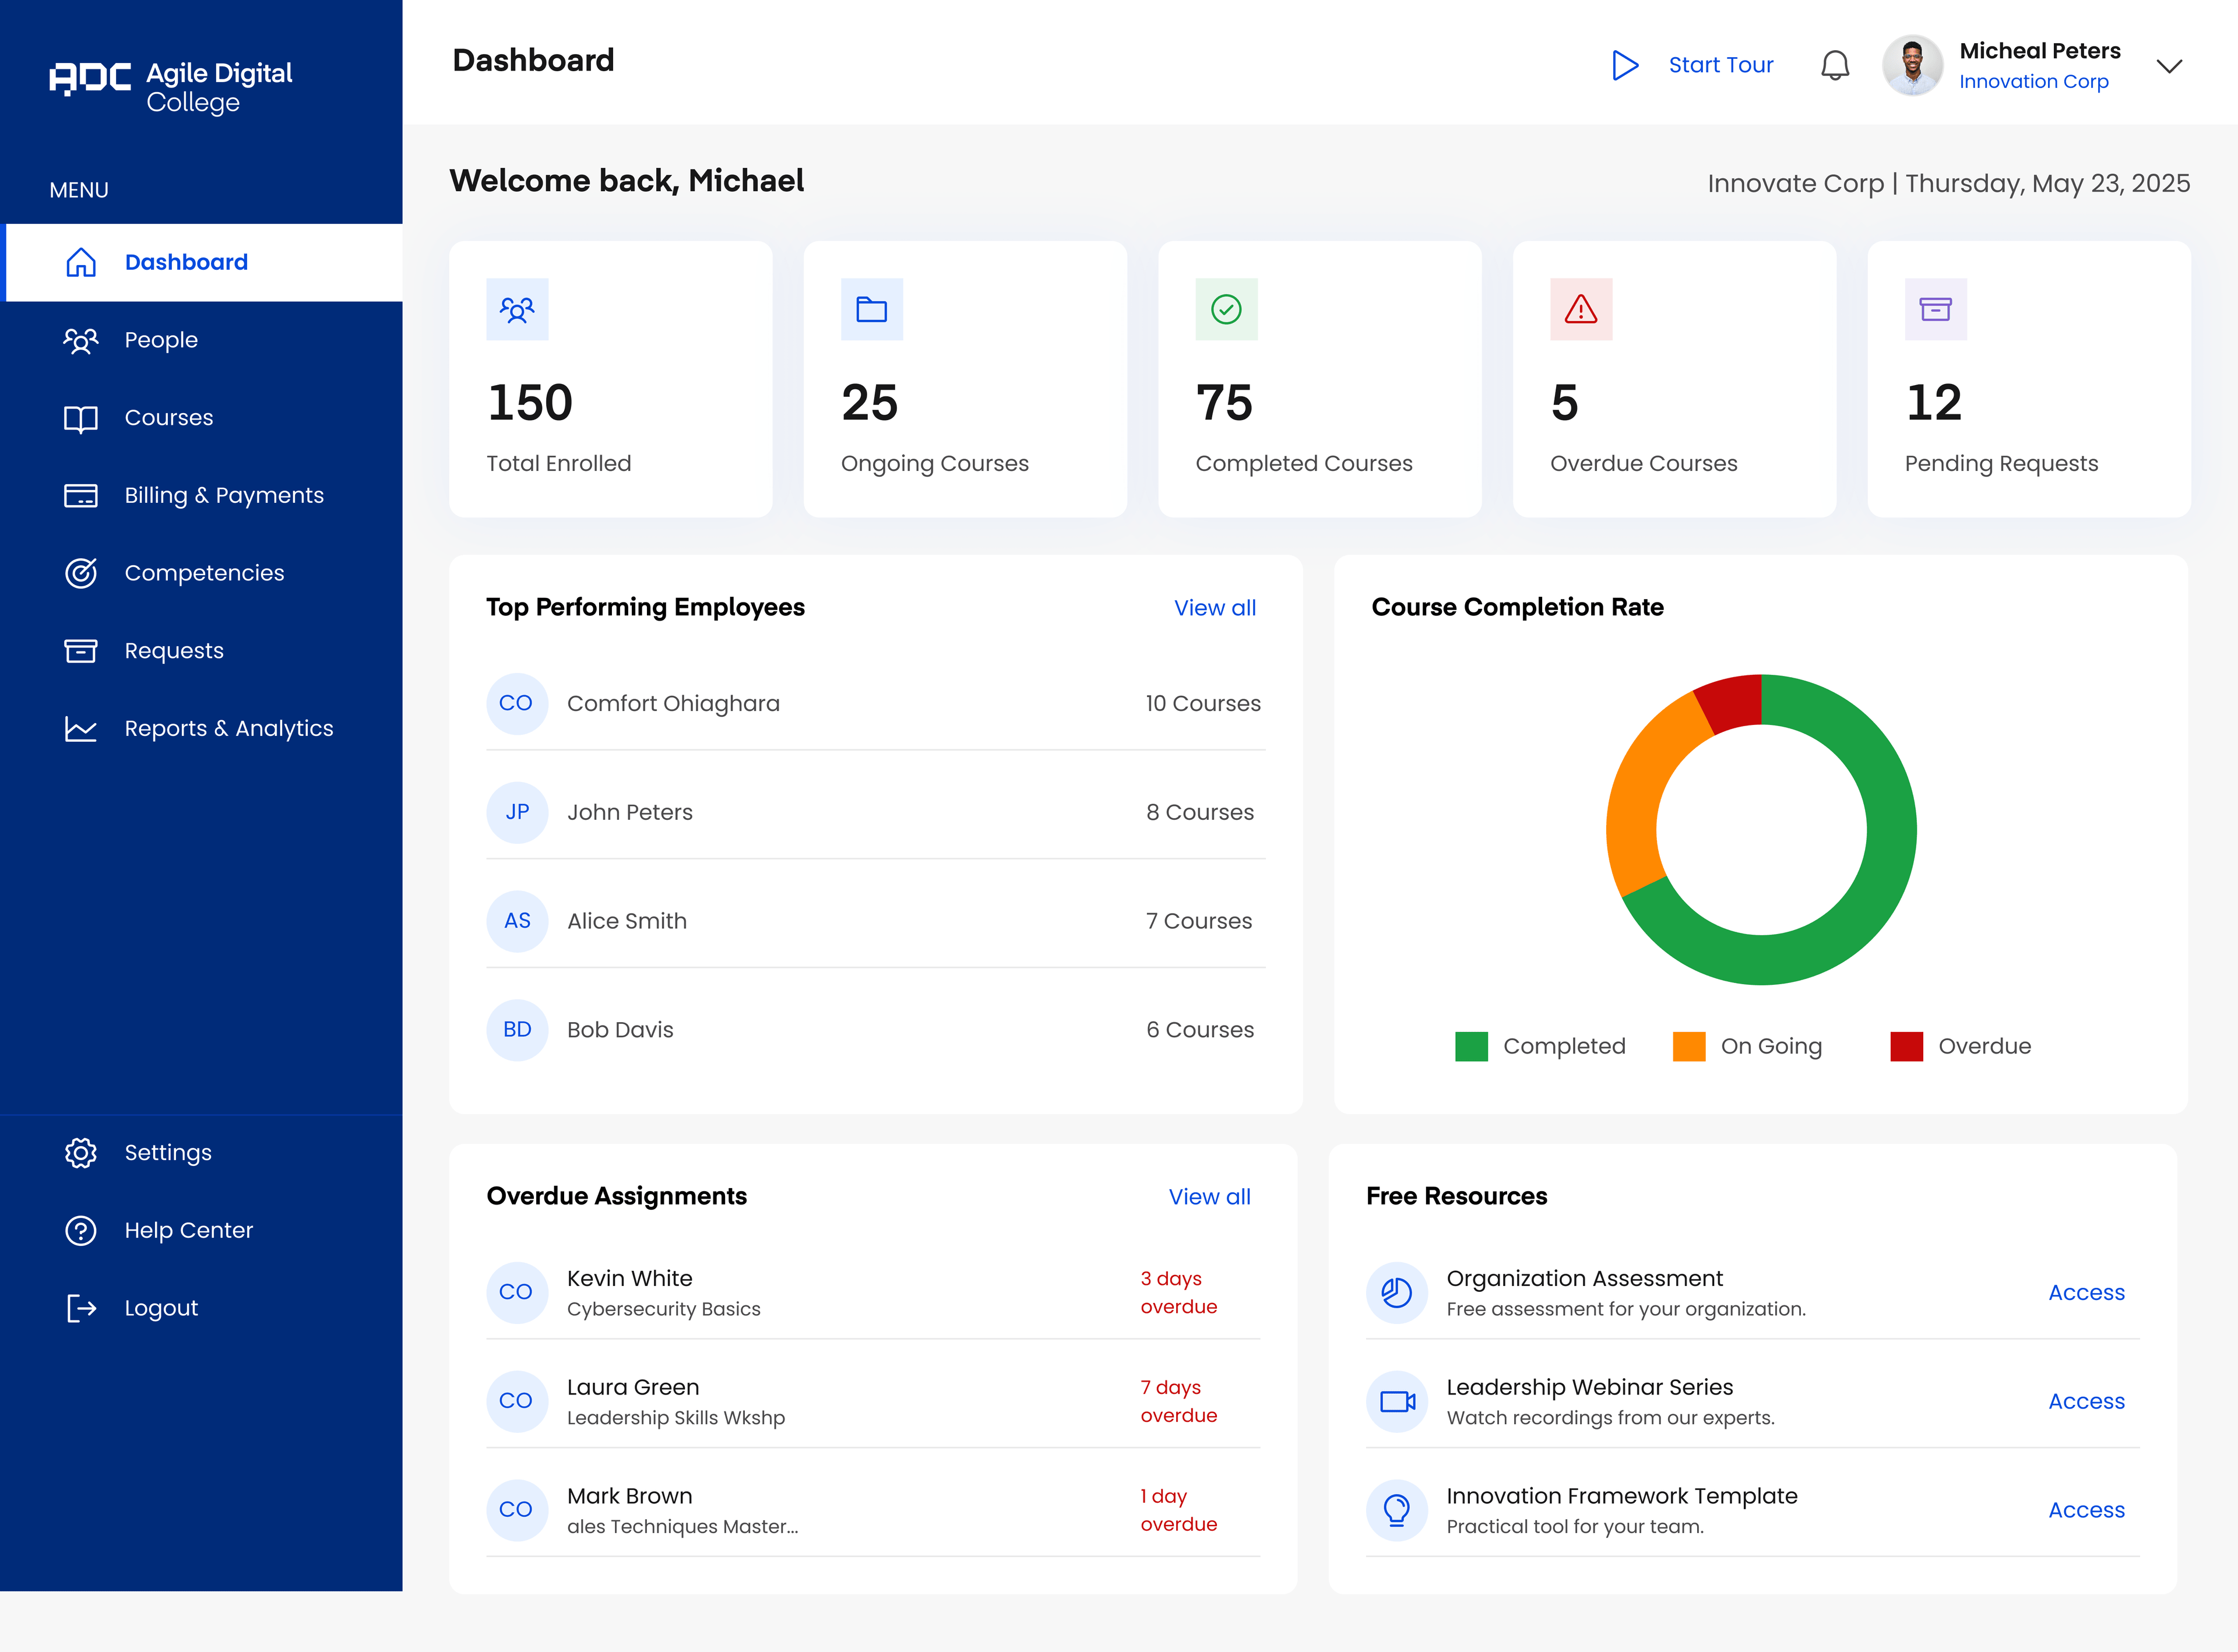Click the Dashboard home icon in sidebar
Viewport: 2238px width, 1652px height.
pos(81,262)
